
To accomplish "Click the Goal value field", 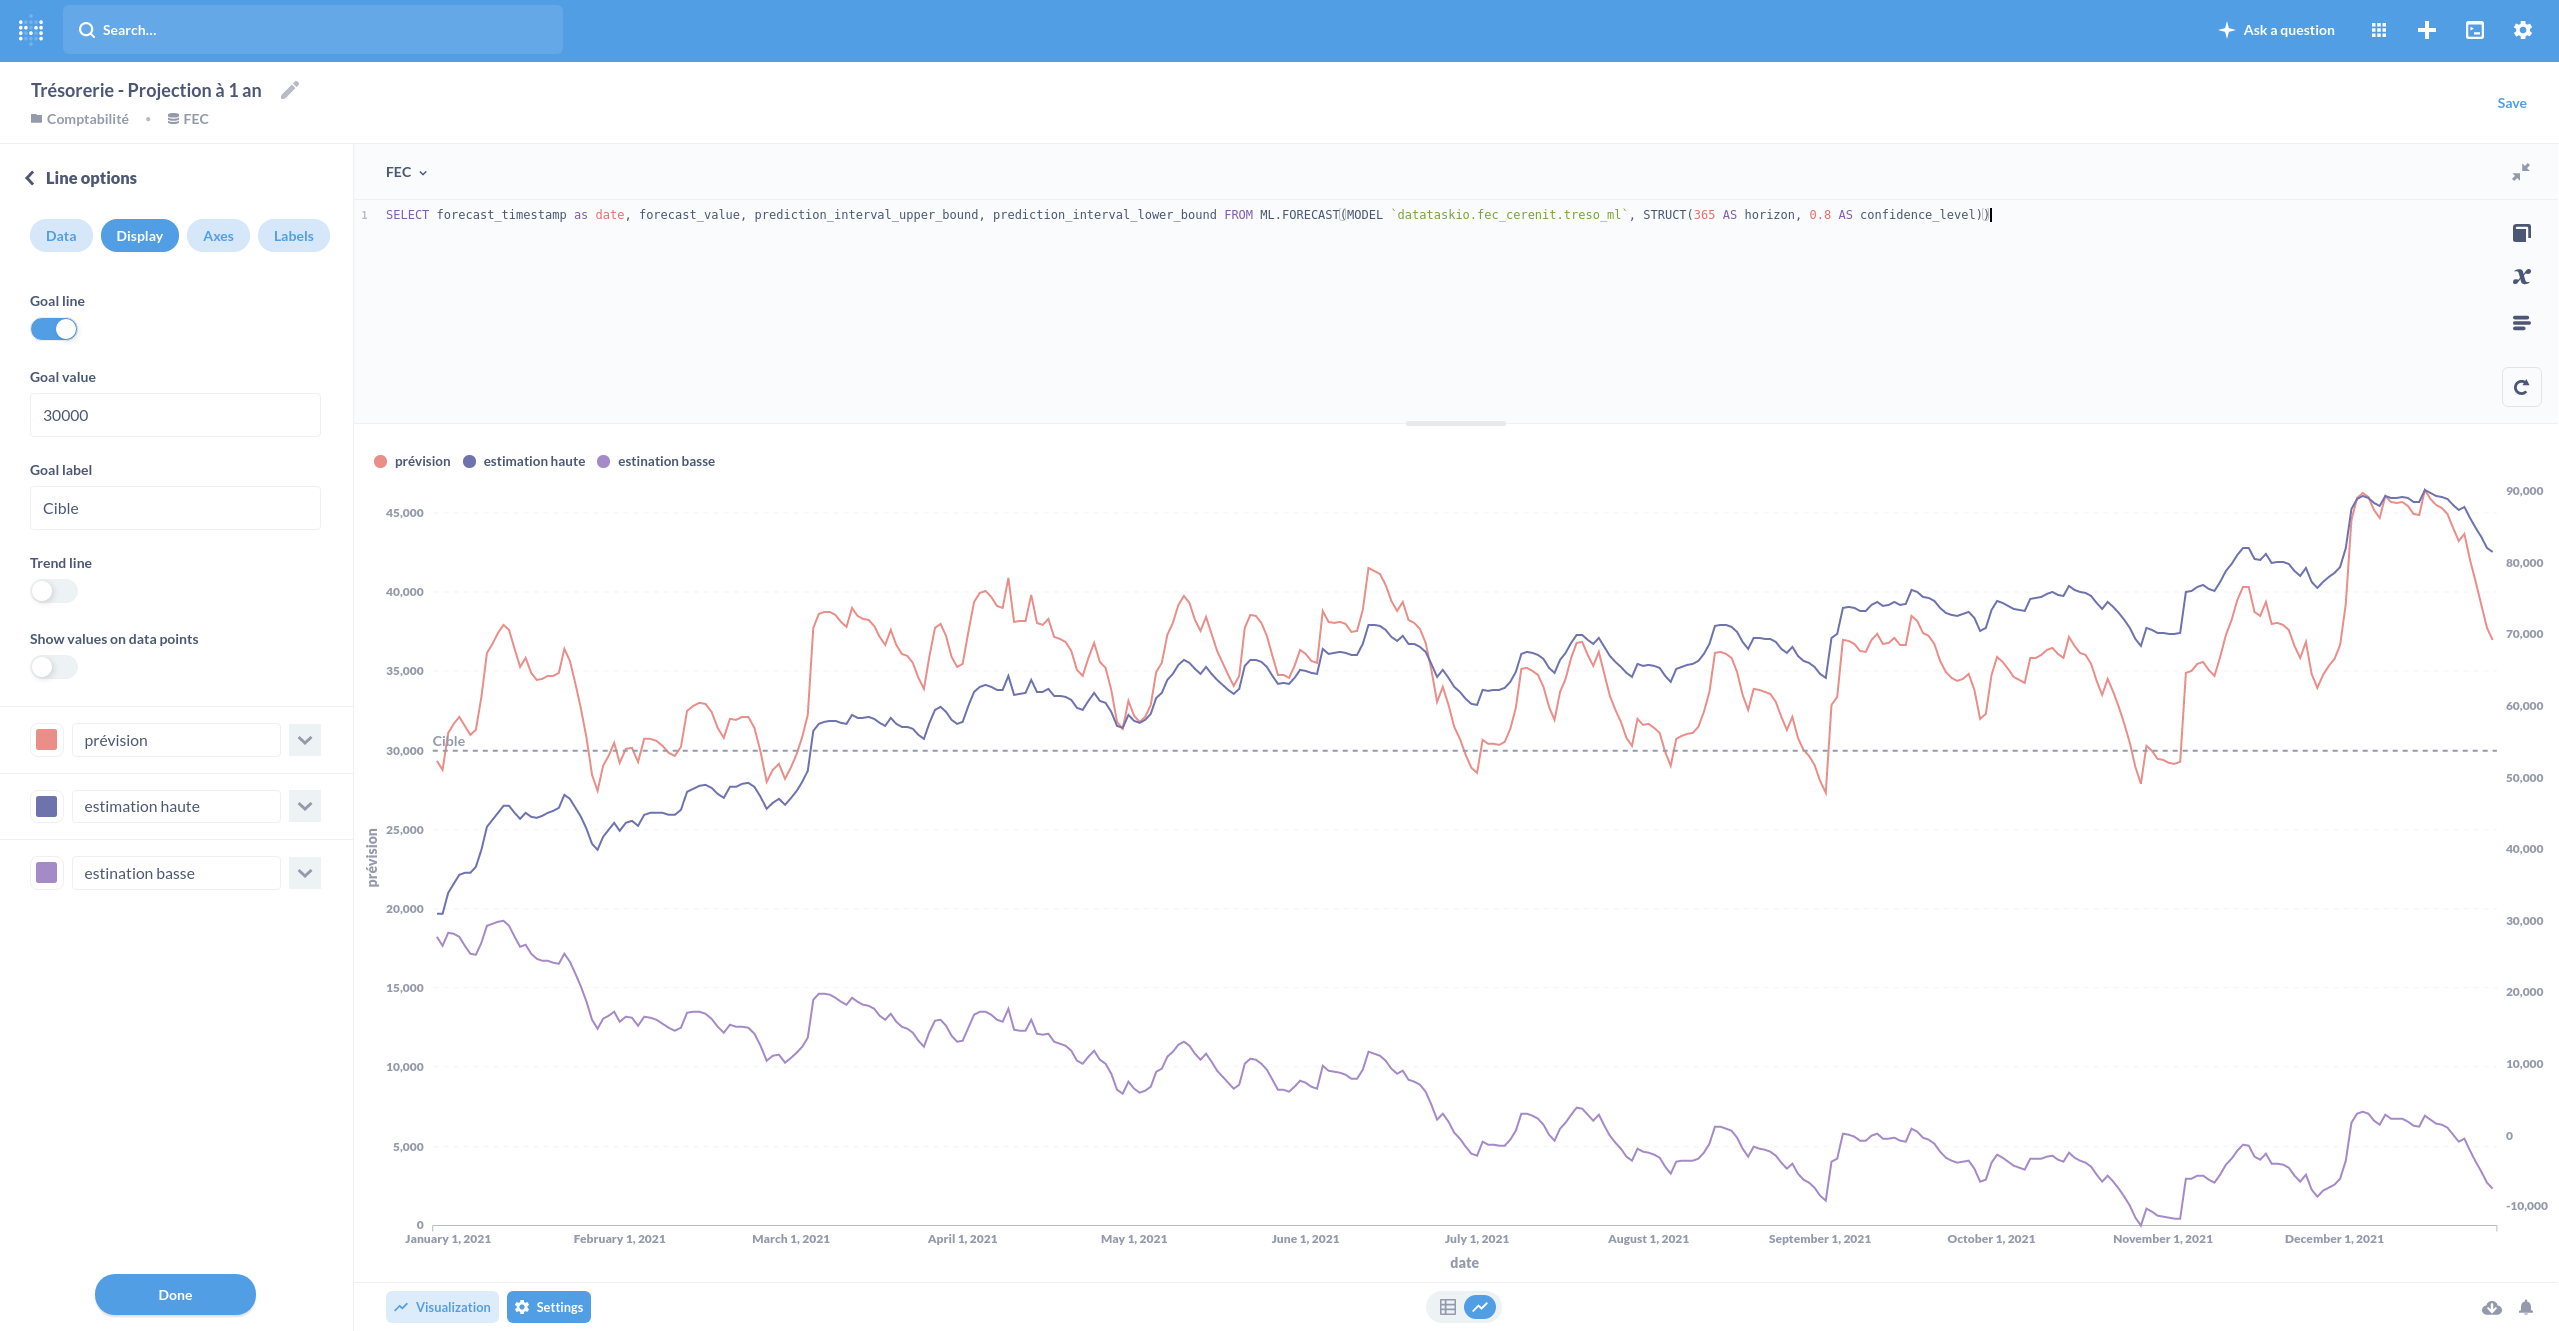I will (175, 415).
